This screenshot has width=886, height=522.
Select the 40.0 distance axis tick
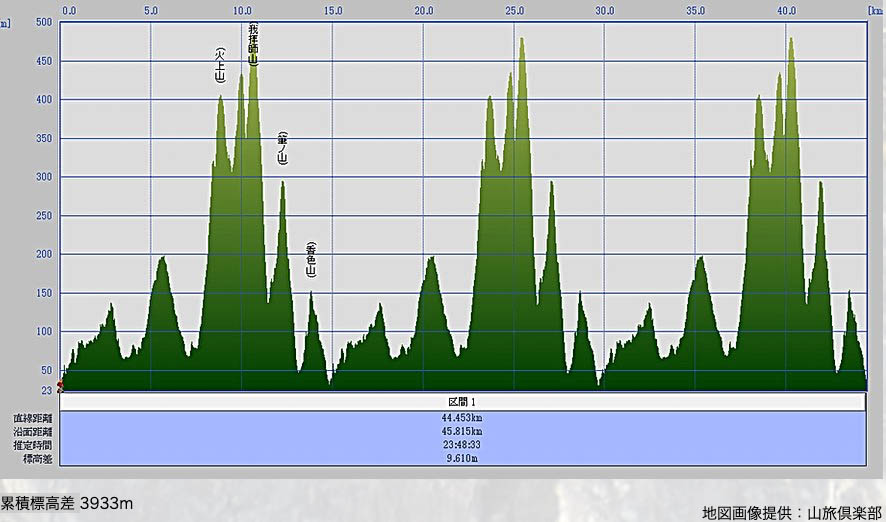pyautogui.click(x=786, y=11)
